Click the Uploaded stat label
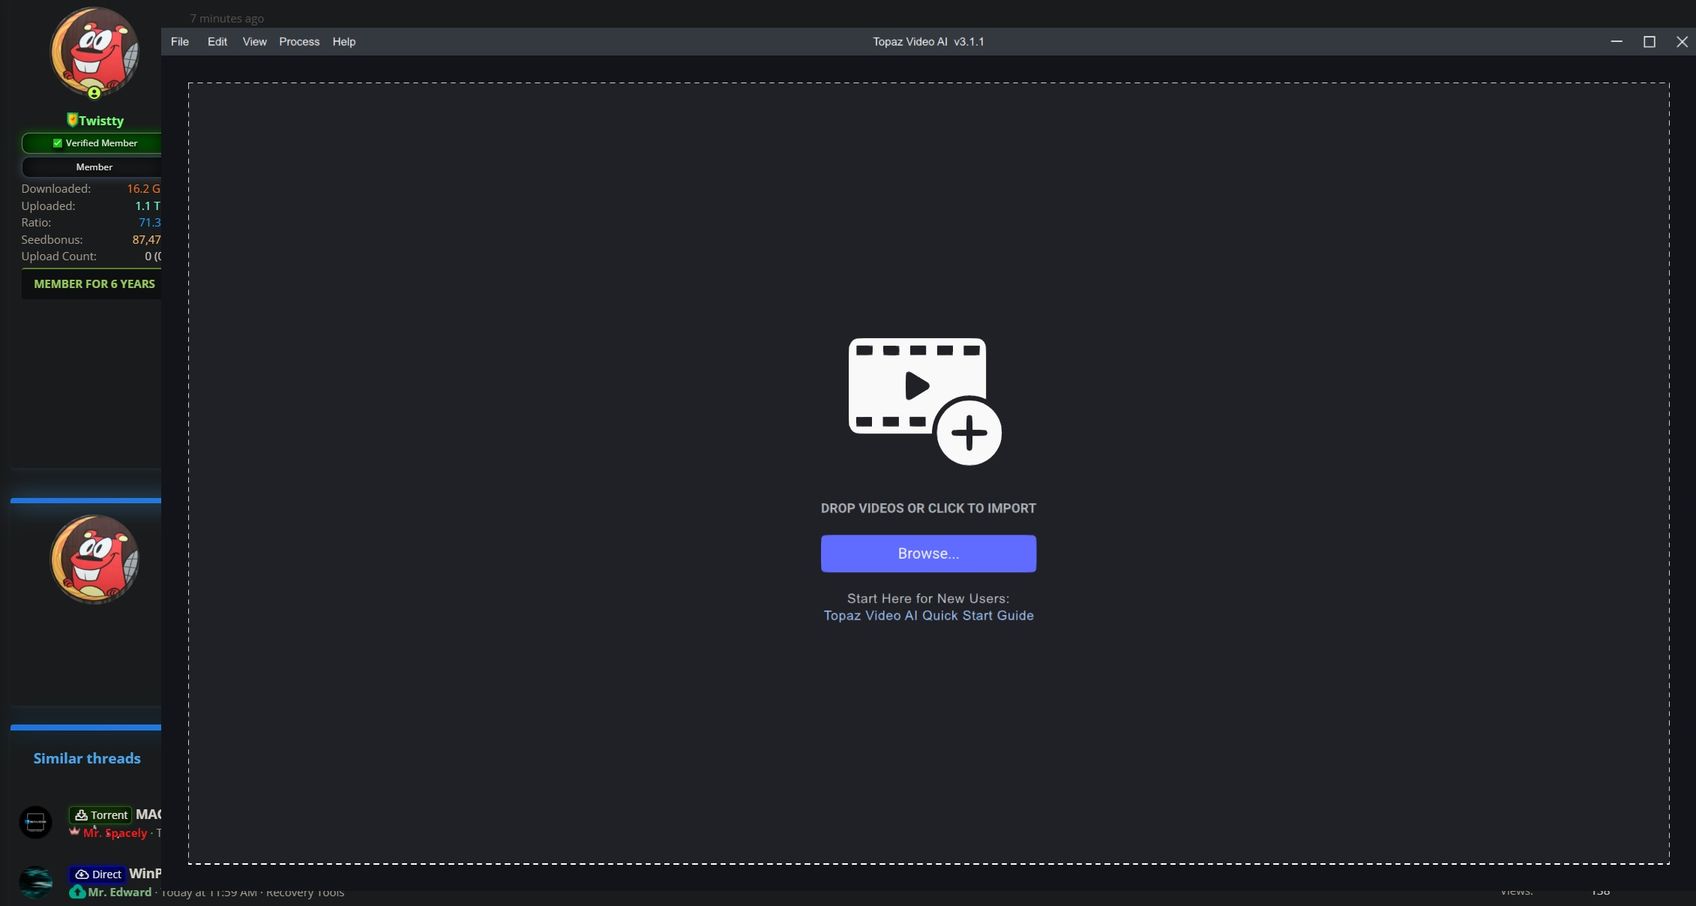The image size is (1696, 906). (x=48, y=206)
